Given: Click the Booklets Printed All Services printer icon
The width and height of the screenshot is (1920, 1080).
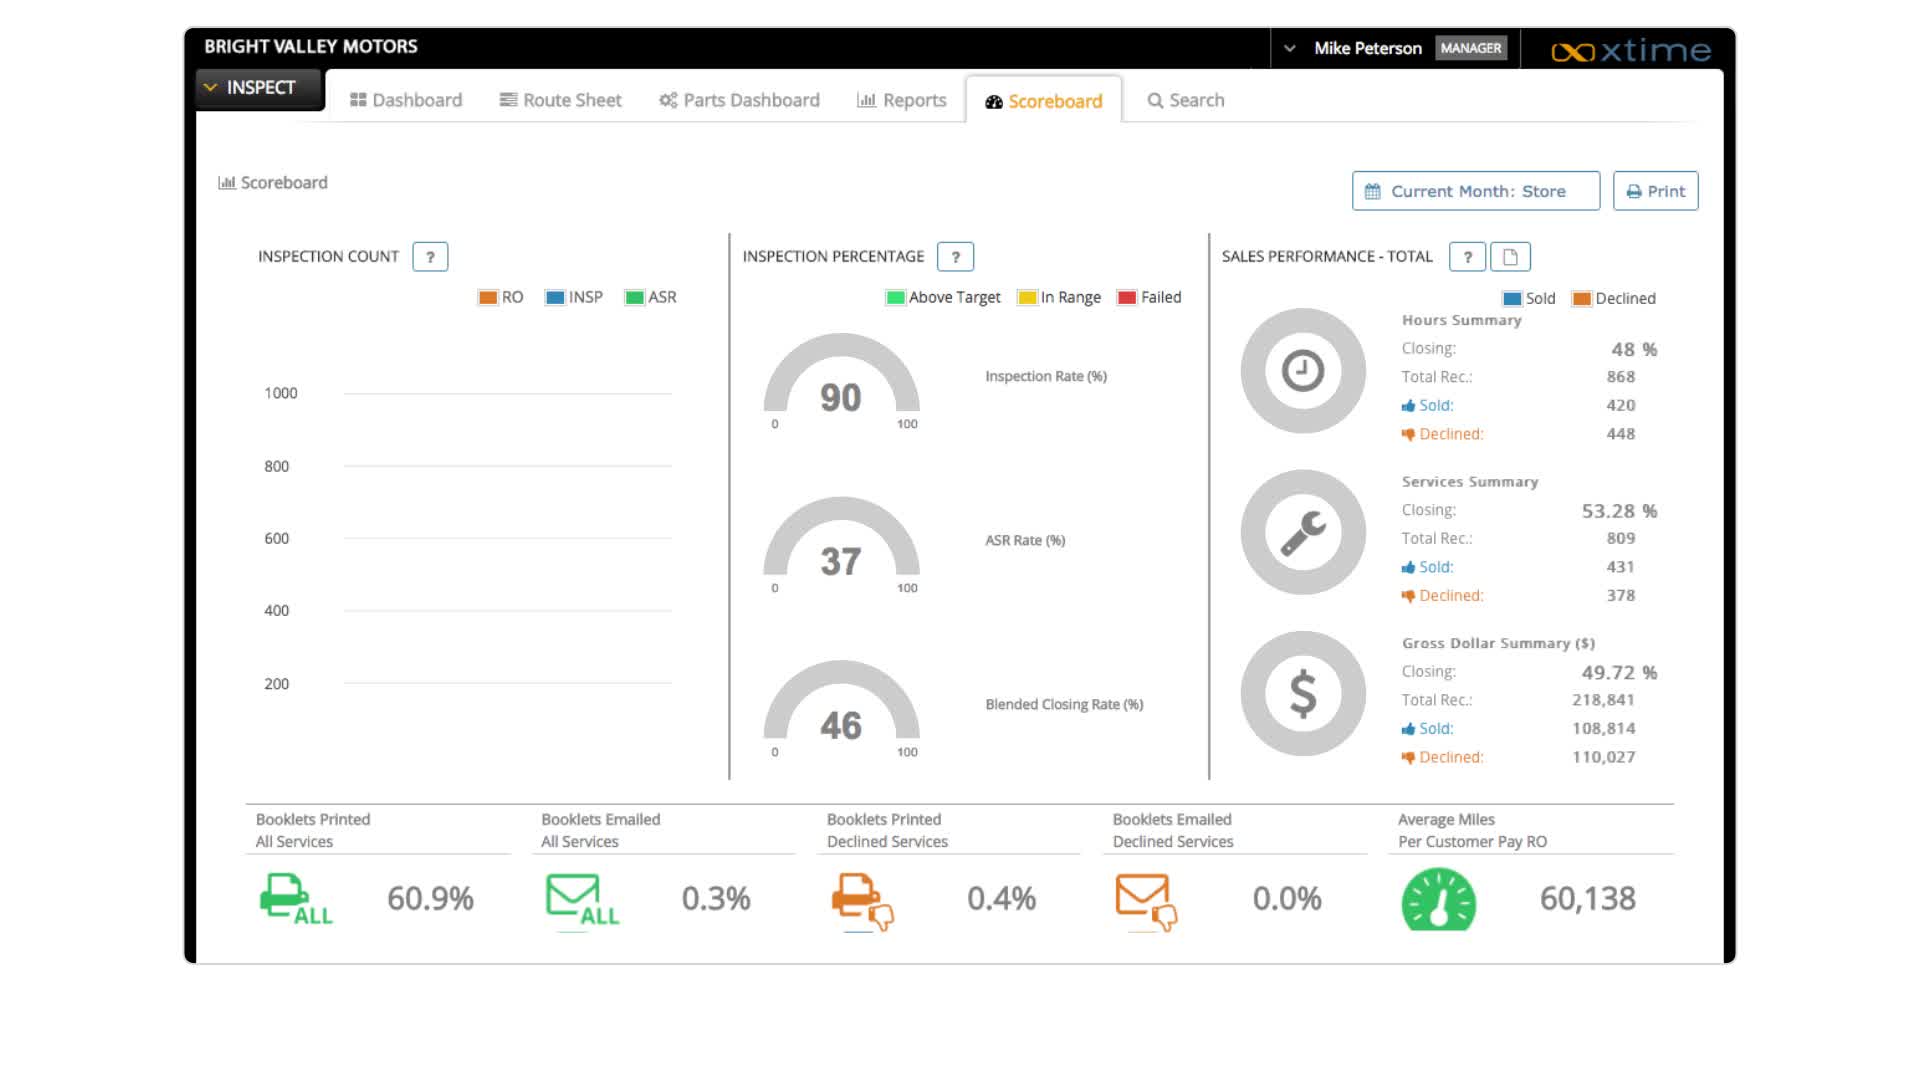Looking at the screenshot, I should pos(294,898).
